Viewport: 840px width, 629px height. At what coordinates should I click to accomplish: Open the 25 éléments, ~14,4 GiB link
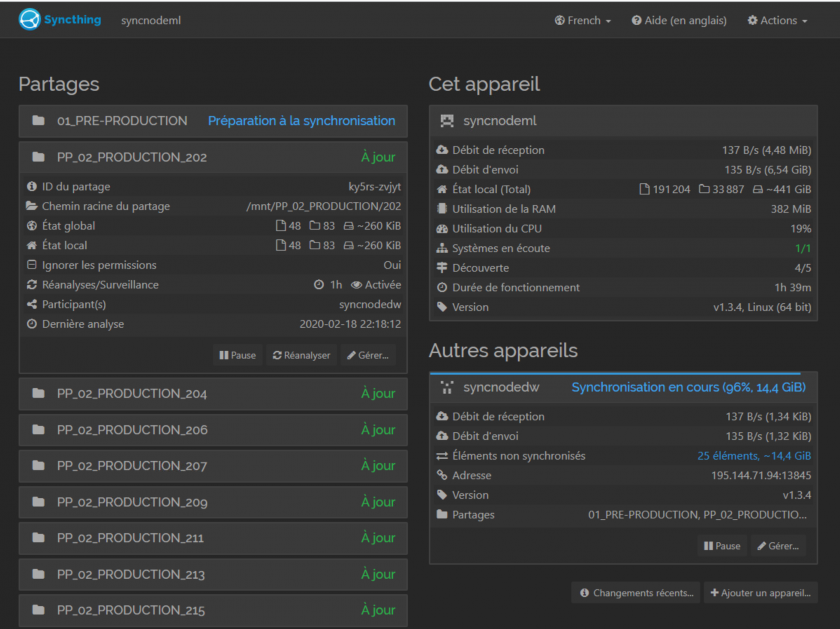tap(754, 456)
